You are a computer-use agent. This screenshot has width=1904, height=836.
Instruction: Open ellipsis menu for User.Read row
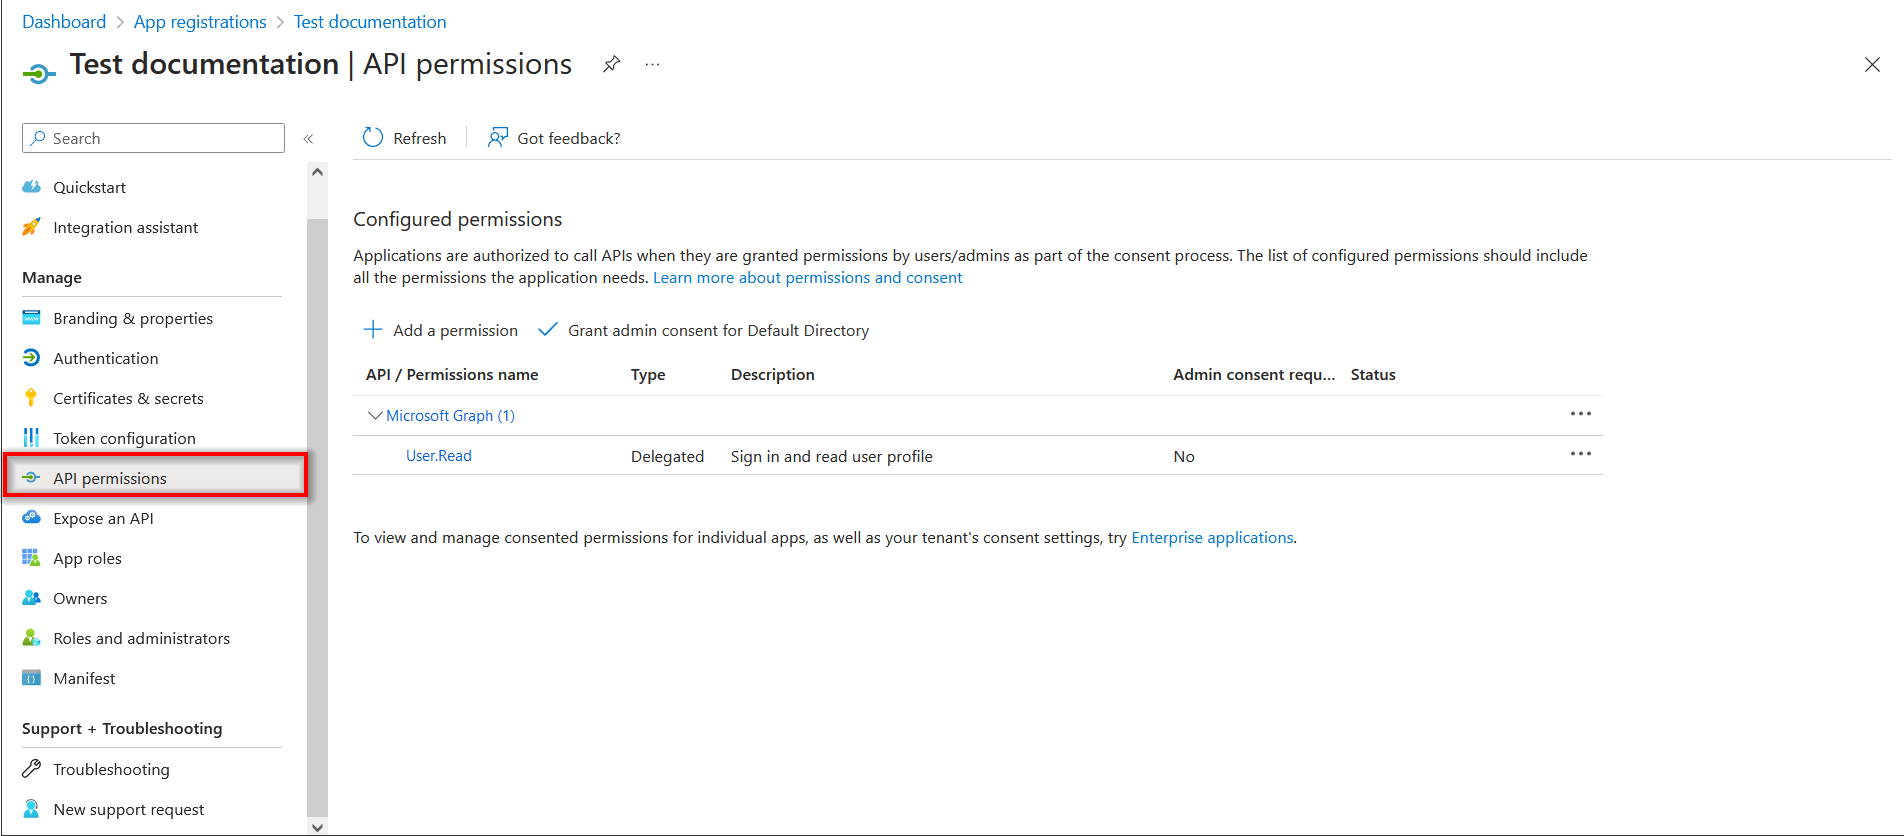click(x=1580, y=454)
